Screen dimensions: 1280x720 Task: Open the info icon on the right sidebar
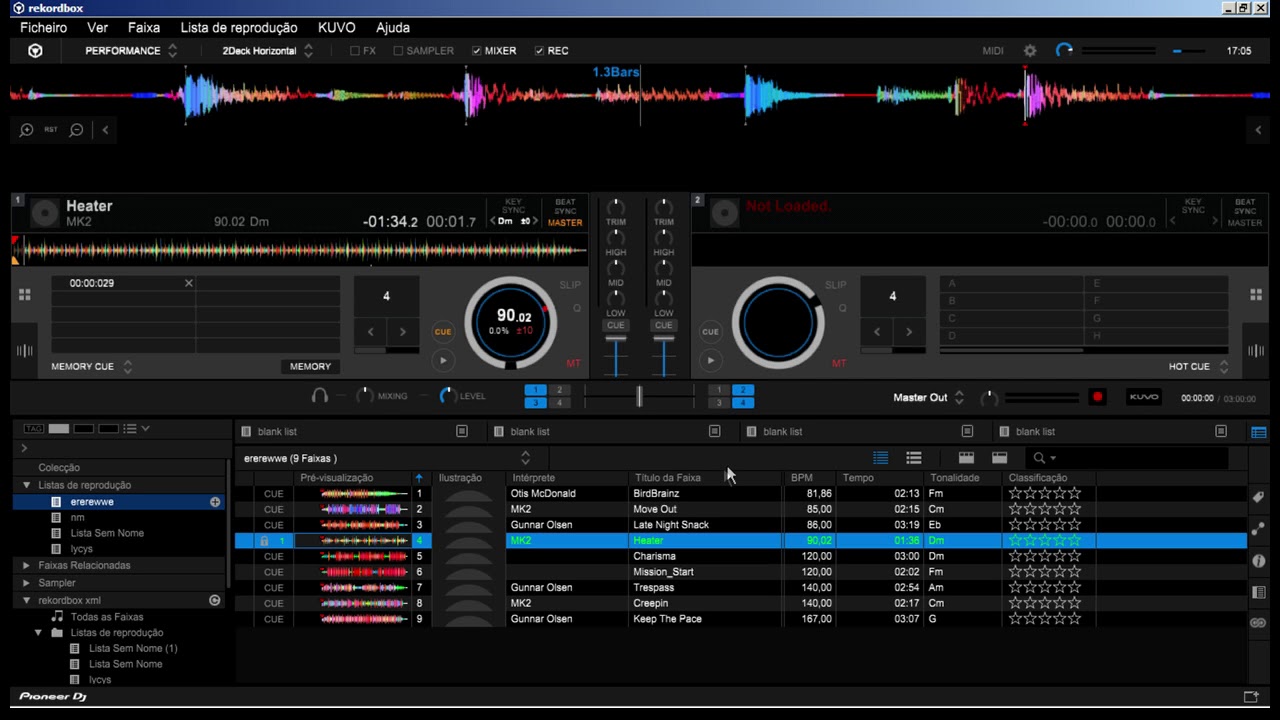(x=1259, y=561)
